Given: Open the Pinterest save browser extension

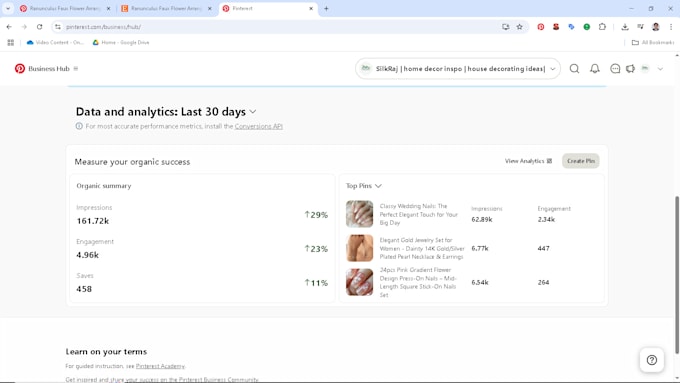Looking at the screenshot, I should 541,27.
